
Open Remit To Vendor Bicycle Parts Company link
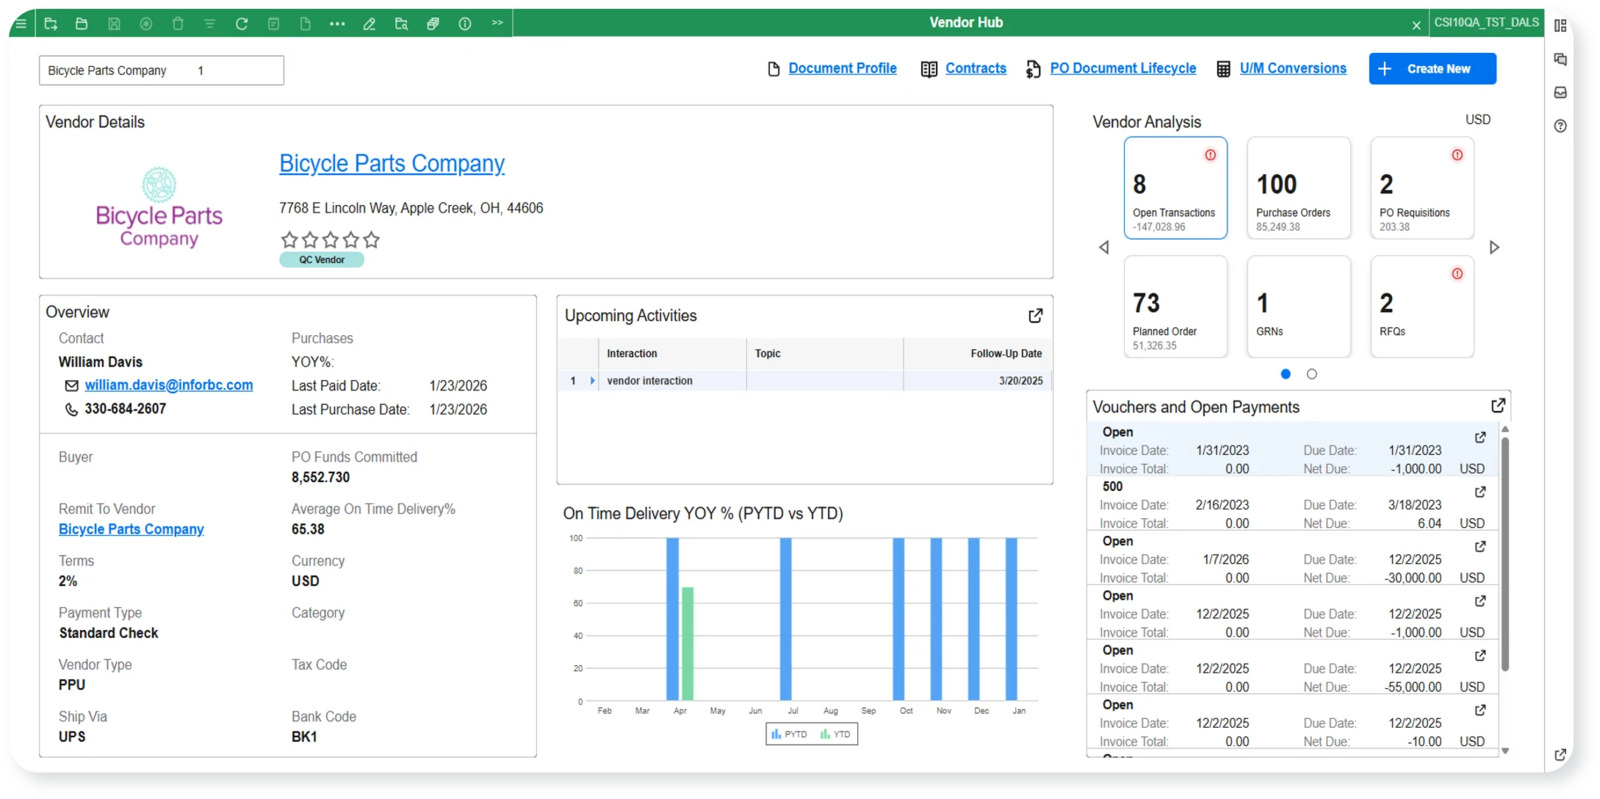131,529
